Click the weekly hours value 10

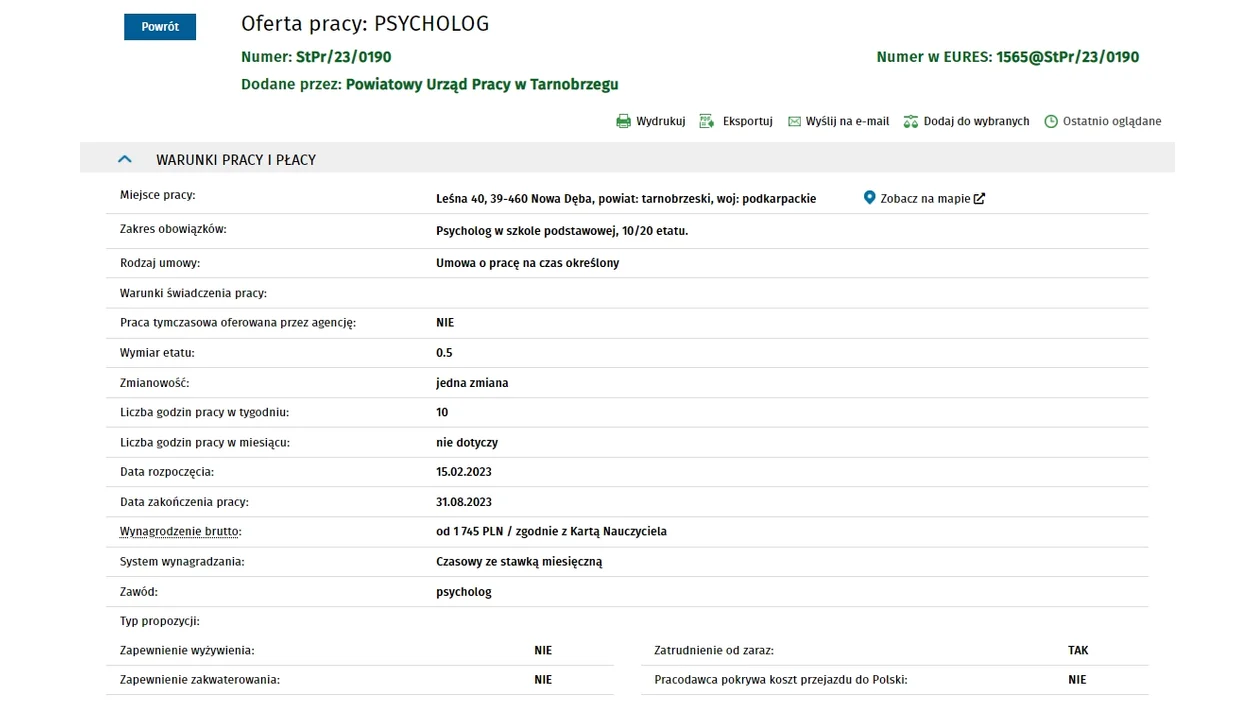tap(442, 413)
